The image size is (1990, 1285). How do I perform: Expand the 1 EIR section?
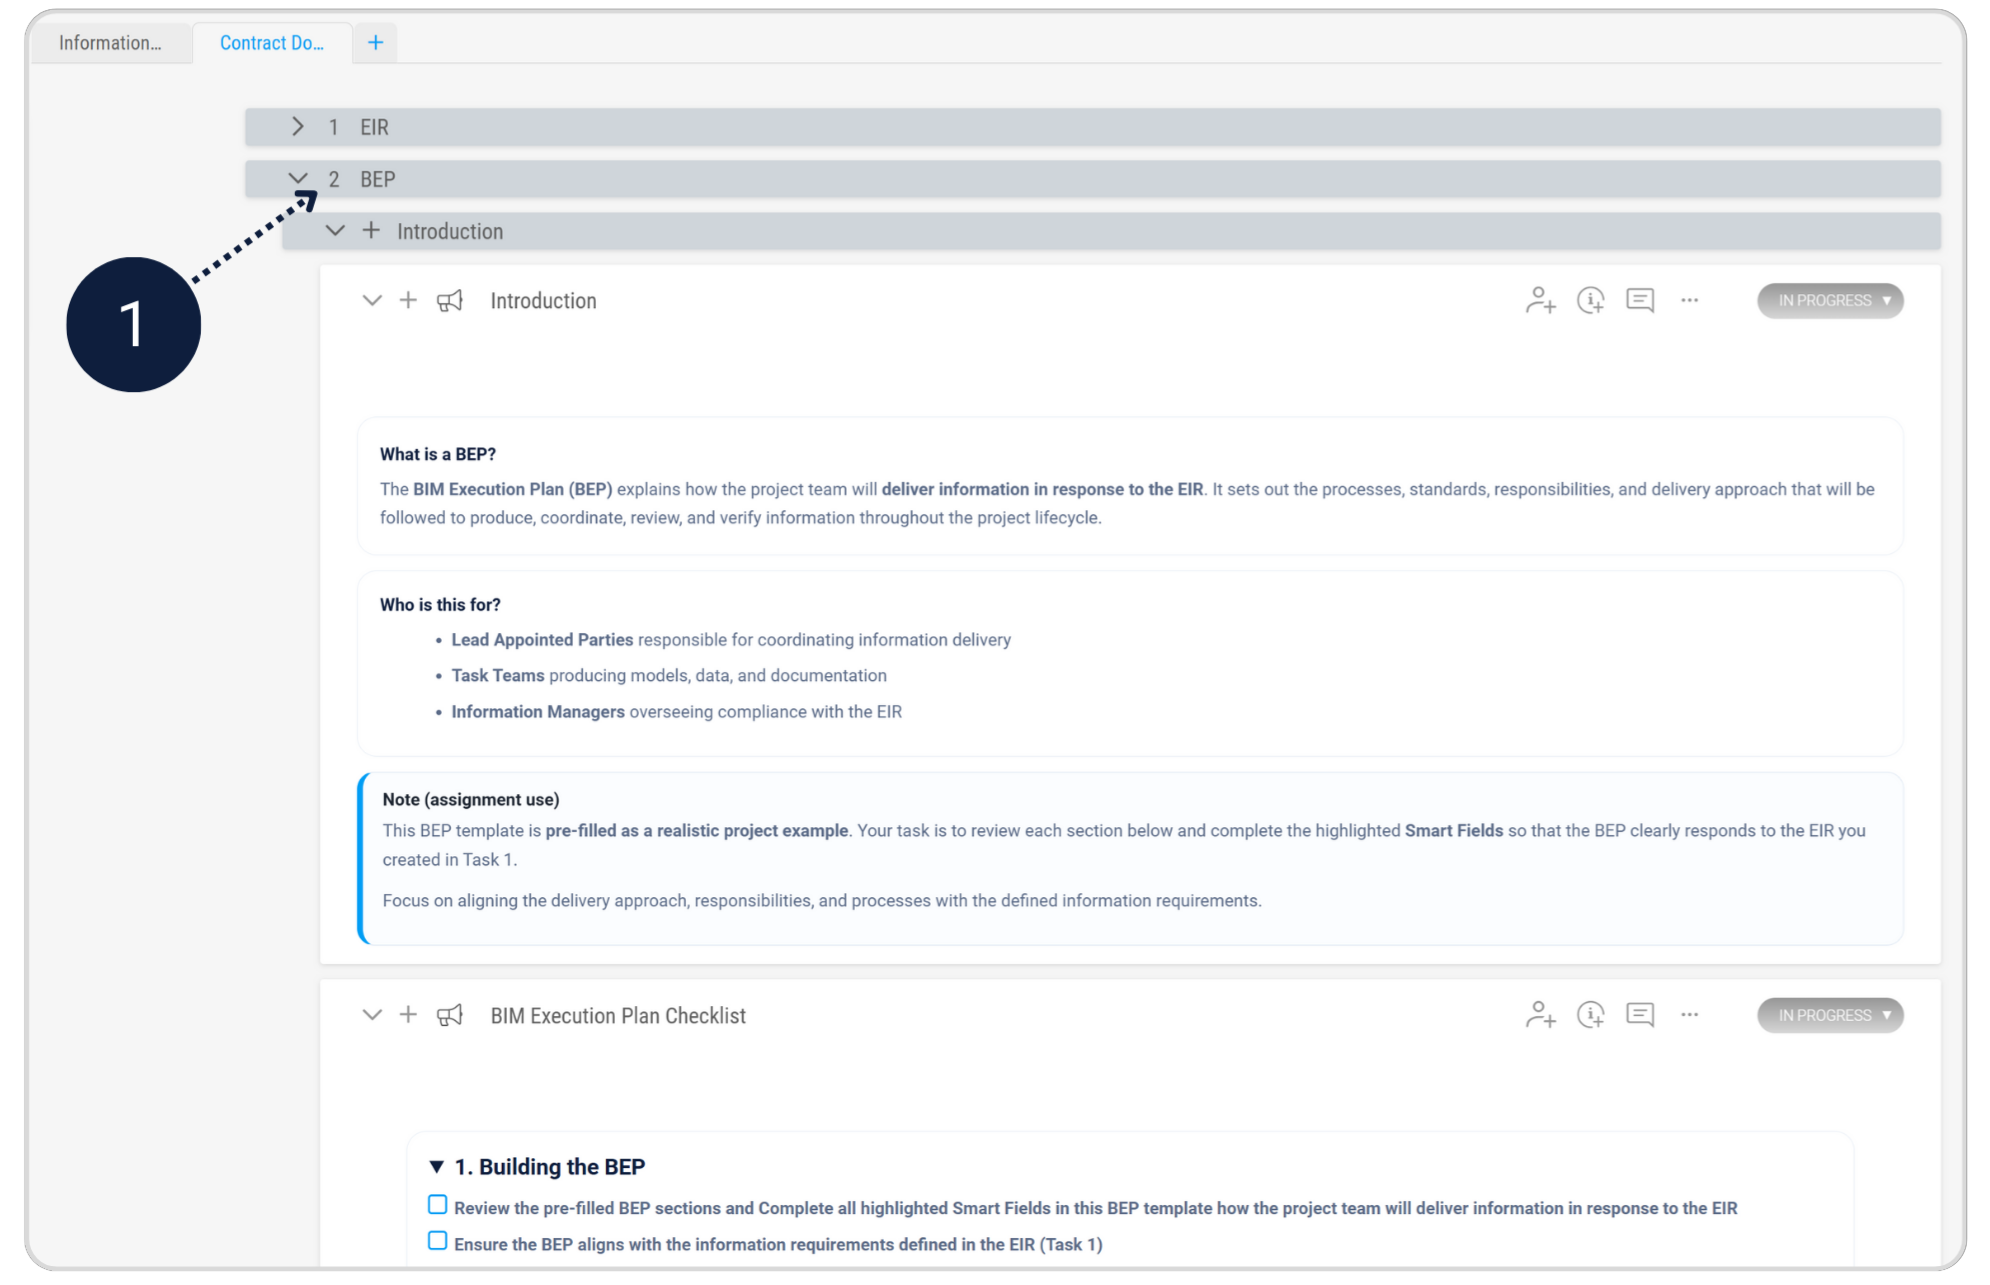(x=298, y=127)
